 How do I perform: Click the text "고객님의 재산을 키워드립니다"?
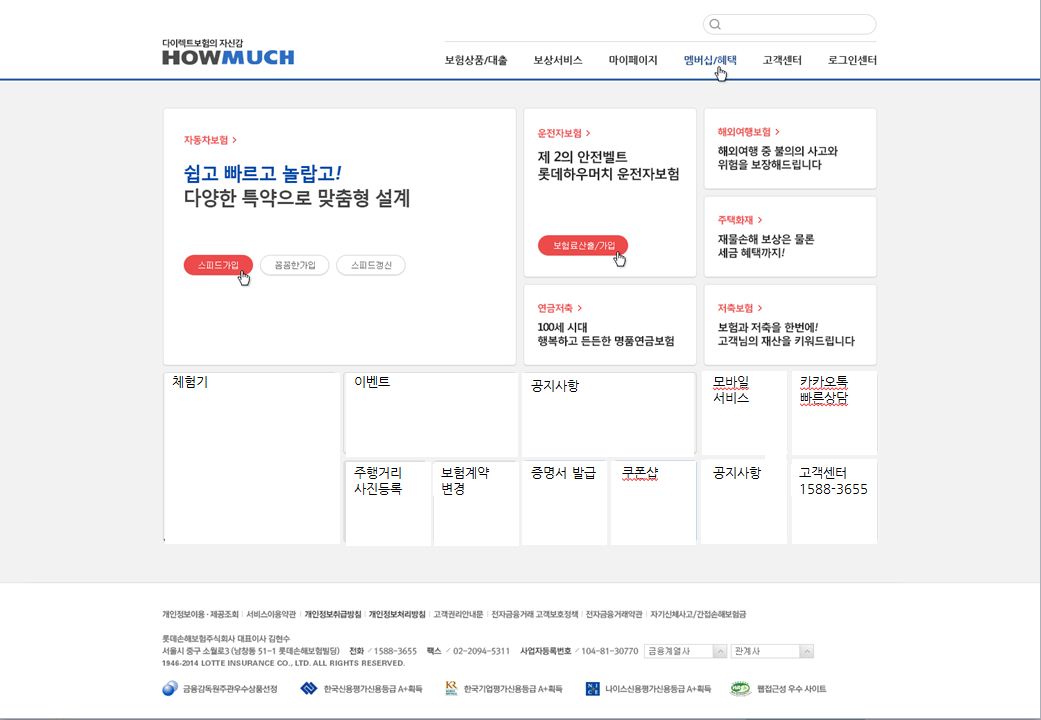click(786, 341)
